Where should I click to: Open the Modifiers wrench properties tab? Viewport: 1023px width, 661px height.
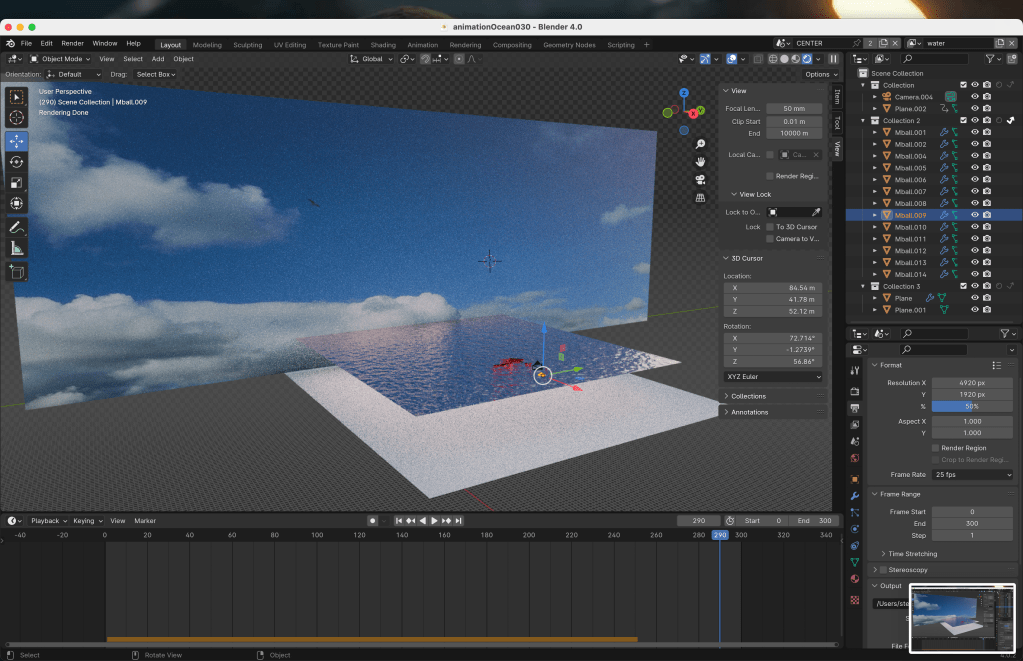(x=855, y=495)
